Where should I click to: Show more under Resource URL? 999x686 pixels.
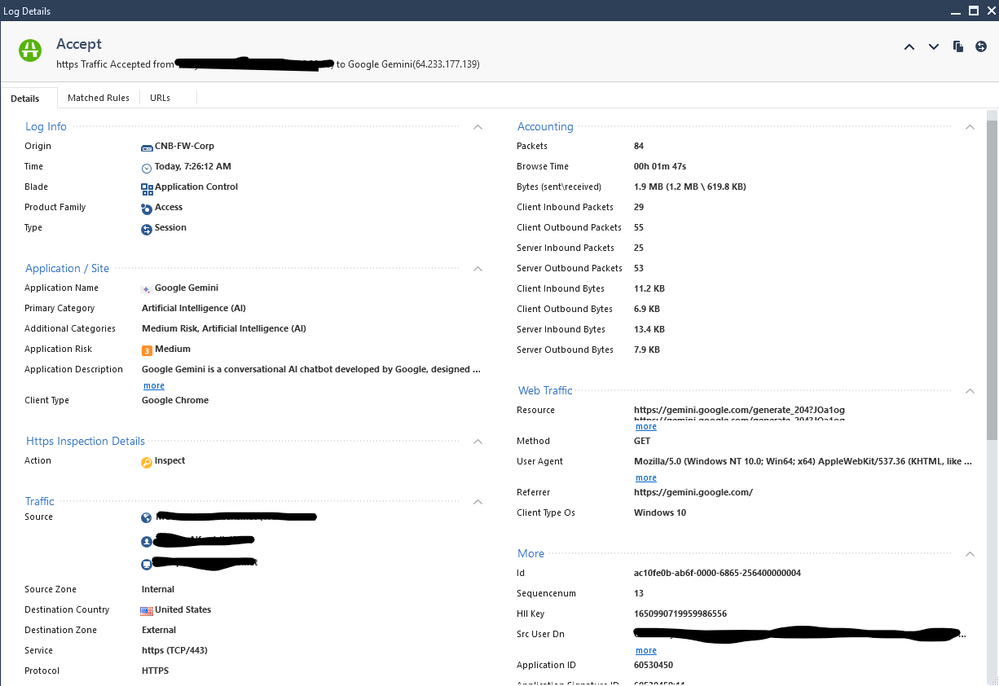click(x=645, y=427)
